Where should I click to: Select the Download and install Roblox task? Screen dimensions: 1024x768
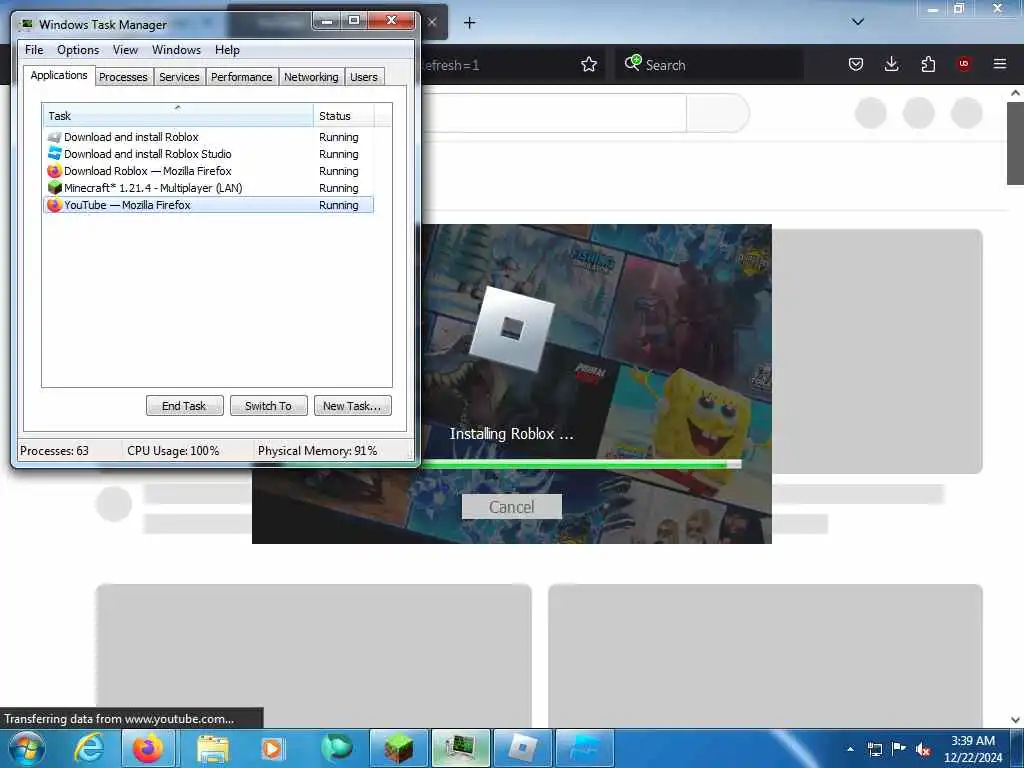[208, 137]
